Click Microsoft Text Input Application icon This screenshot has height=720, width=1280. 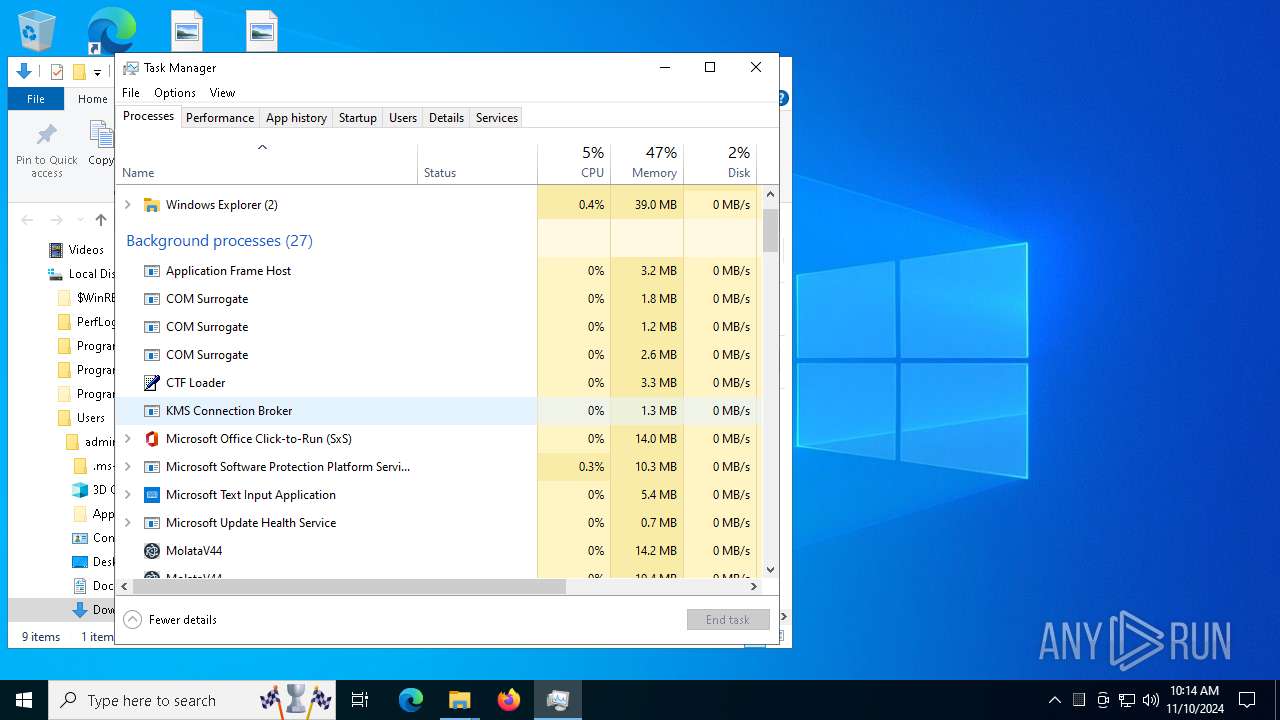point(152,495)
